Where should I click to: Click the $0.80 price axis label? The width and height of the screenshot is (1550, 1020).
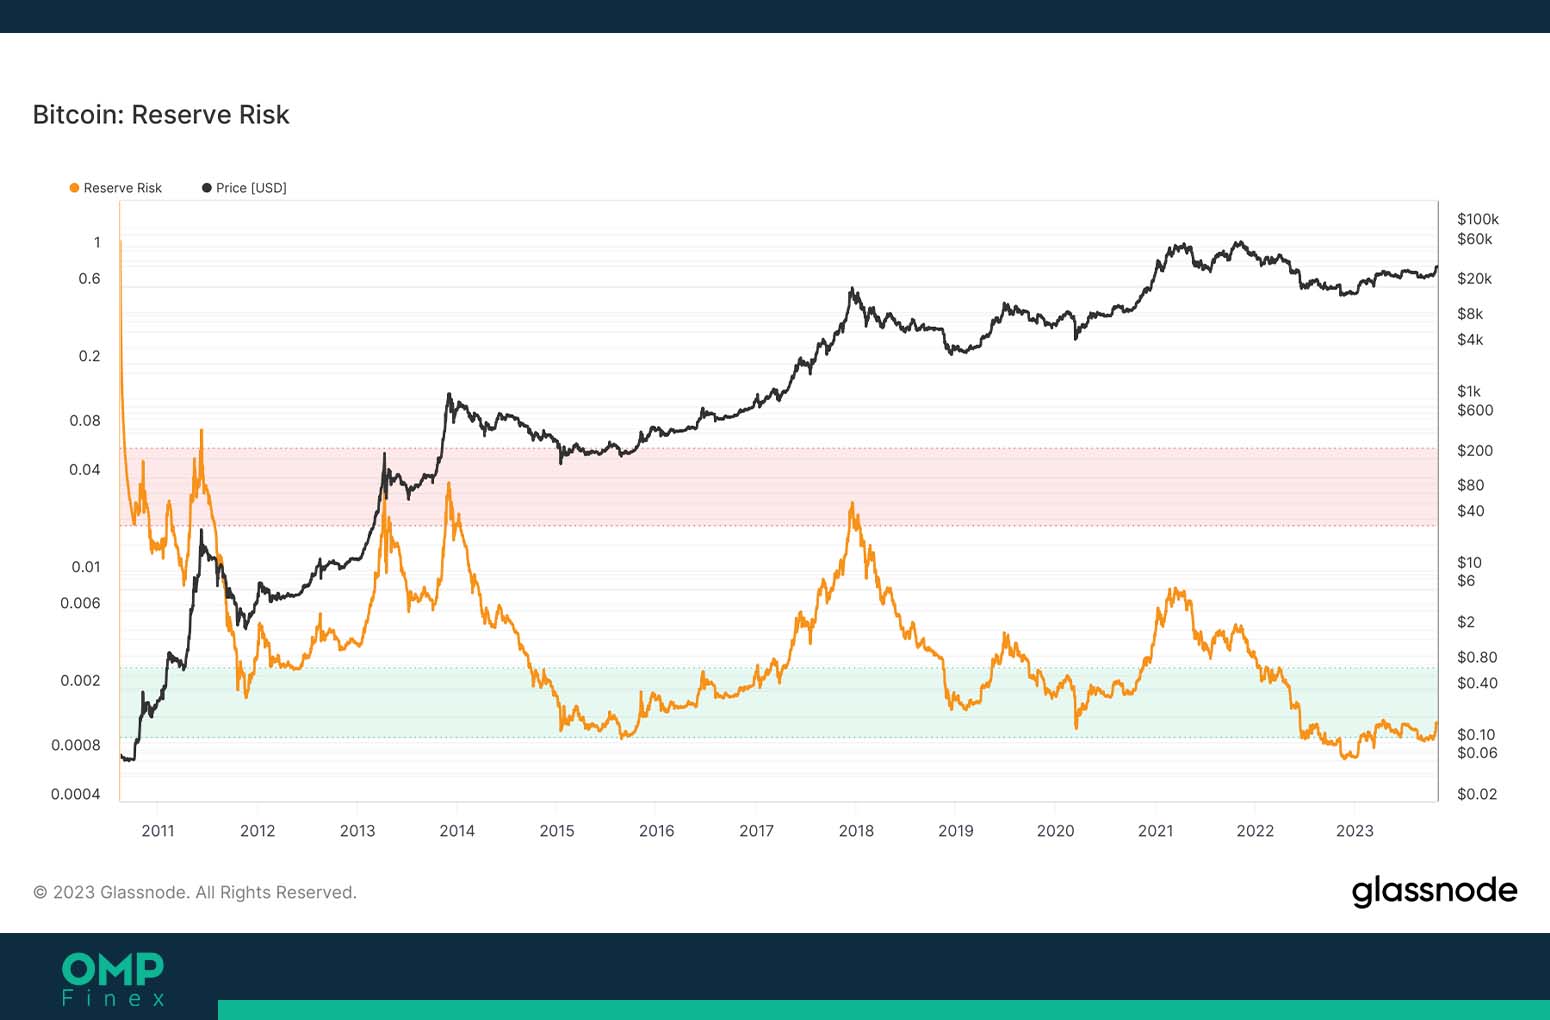(1477, 657)
